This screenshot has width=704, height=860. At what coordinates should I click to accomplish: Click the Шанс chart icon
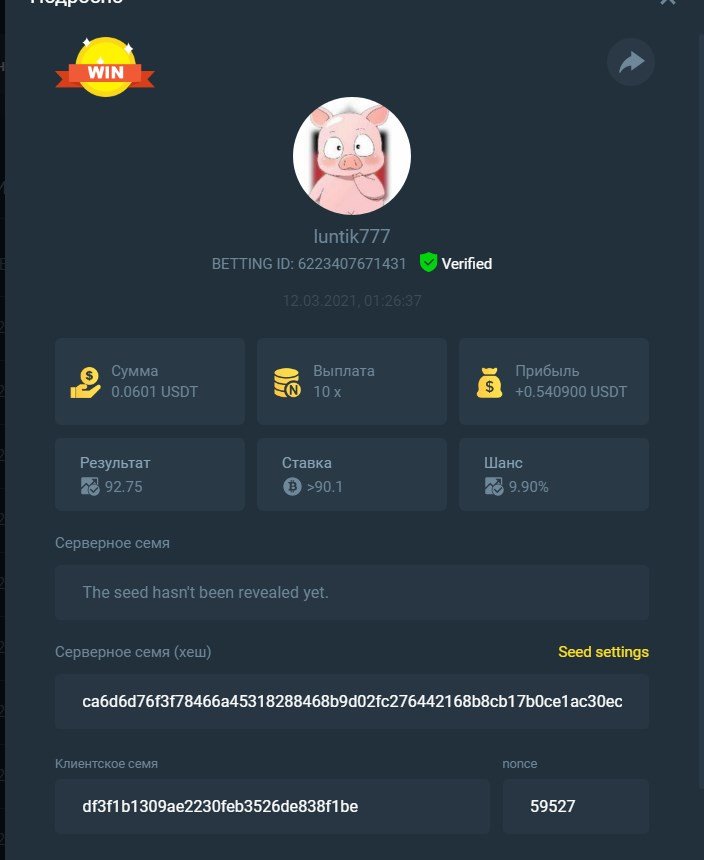494,486
